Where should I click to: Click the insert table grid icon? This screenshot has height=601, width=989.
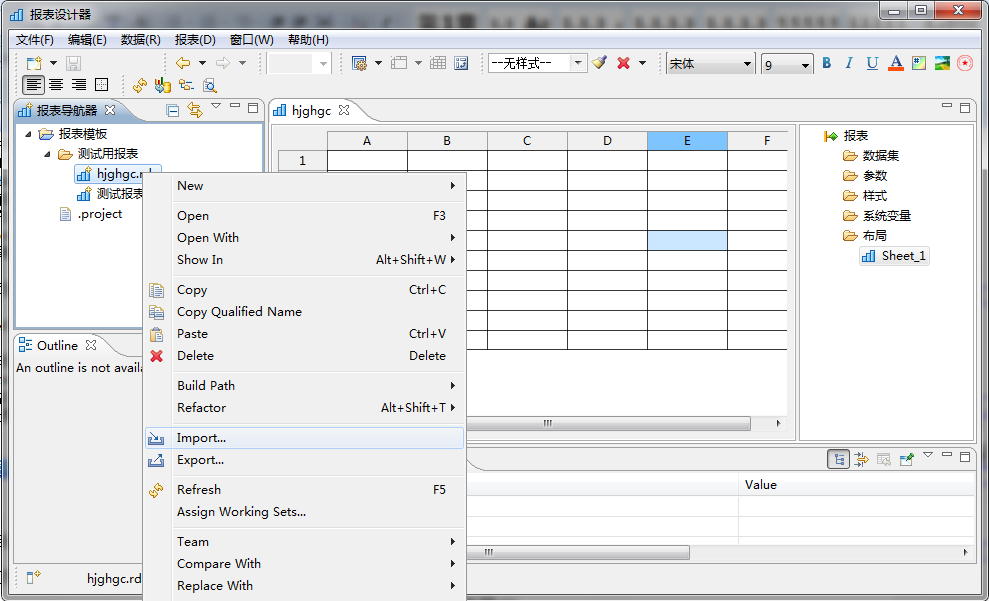[x=438, y=63]
